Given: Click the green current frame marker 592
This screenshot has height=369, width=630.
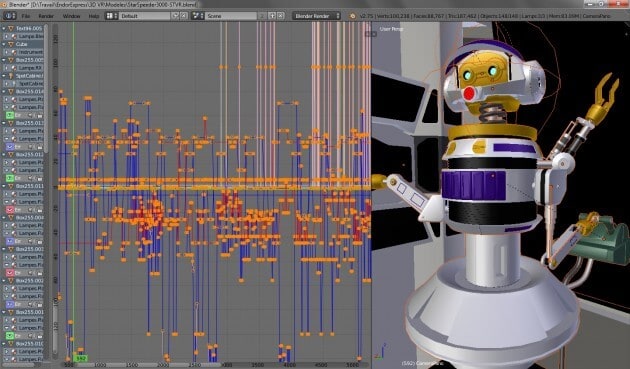Looking at the screenshot, I should (x=81, y=358).
